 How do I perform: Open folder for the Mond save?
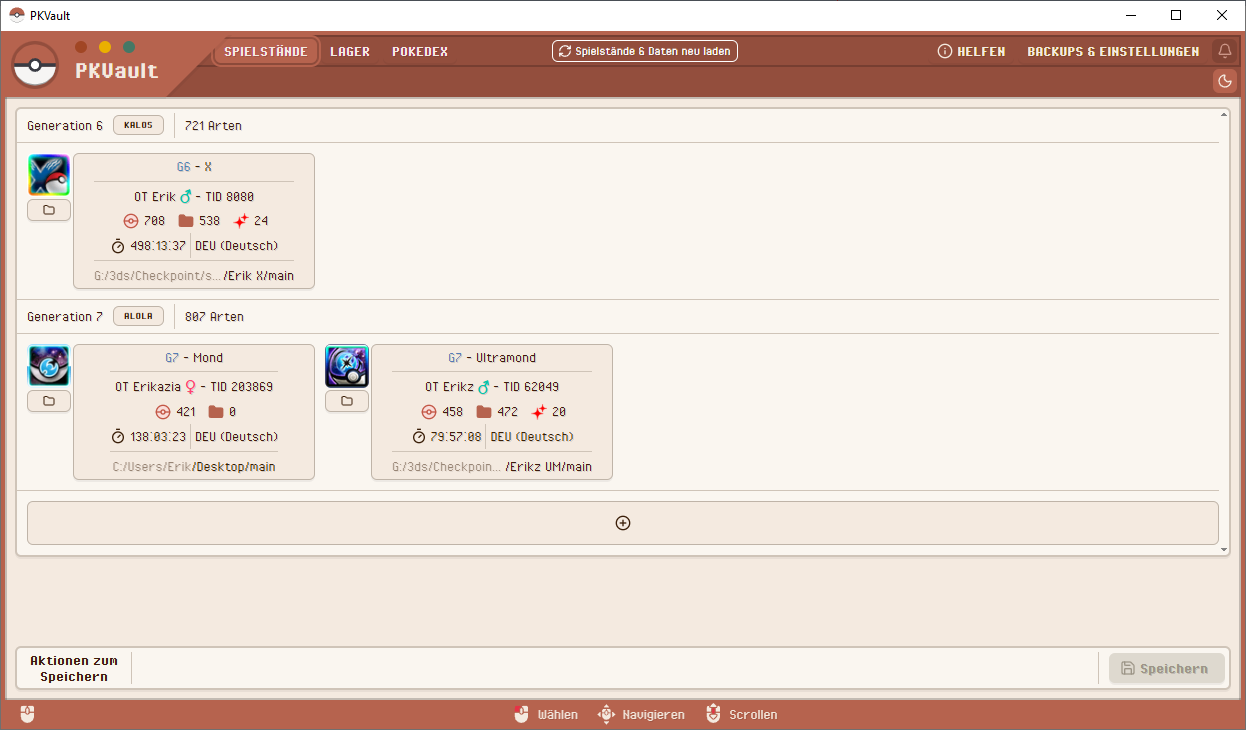click(49, 401)
